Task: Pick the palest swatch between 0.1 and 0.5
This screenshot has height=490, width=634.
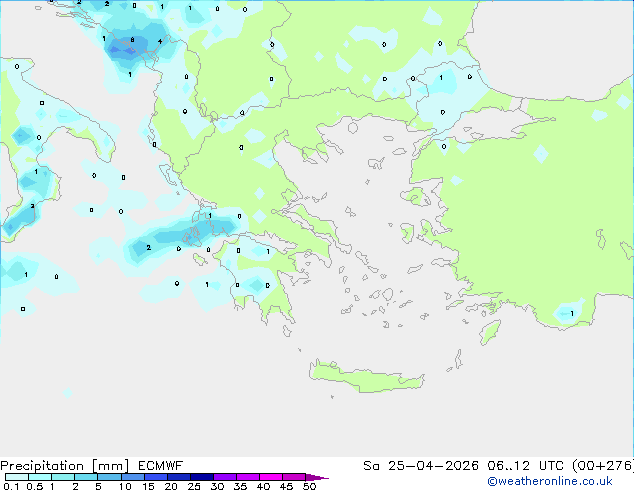Action: (17, 477)
